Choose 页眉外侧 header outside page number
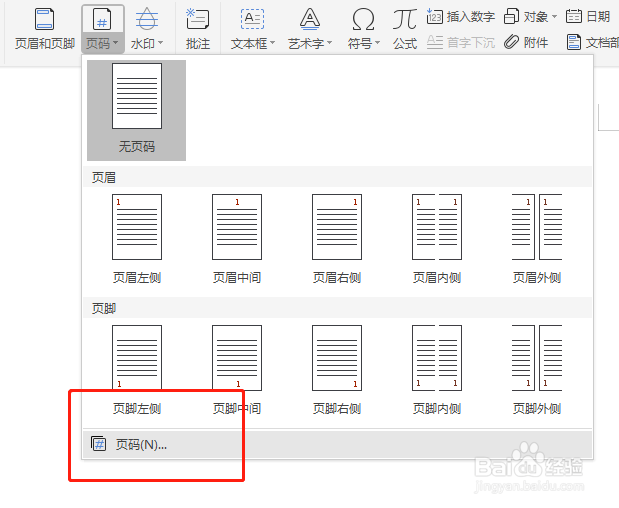The image size is (619, 508). click(537, 239)
